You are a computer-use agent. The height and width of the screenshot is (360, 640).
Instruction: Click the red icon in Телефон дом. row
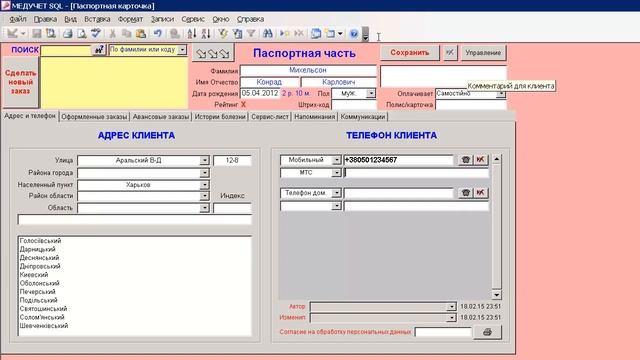480,193
